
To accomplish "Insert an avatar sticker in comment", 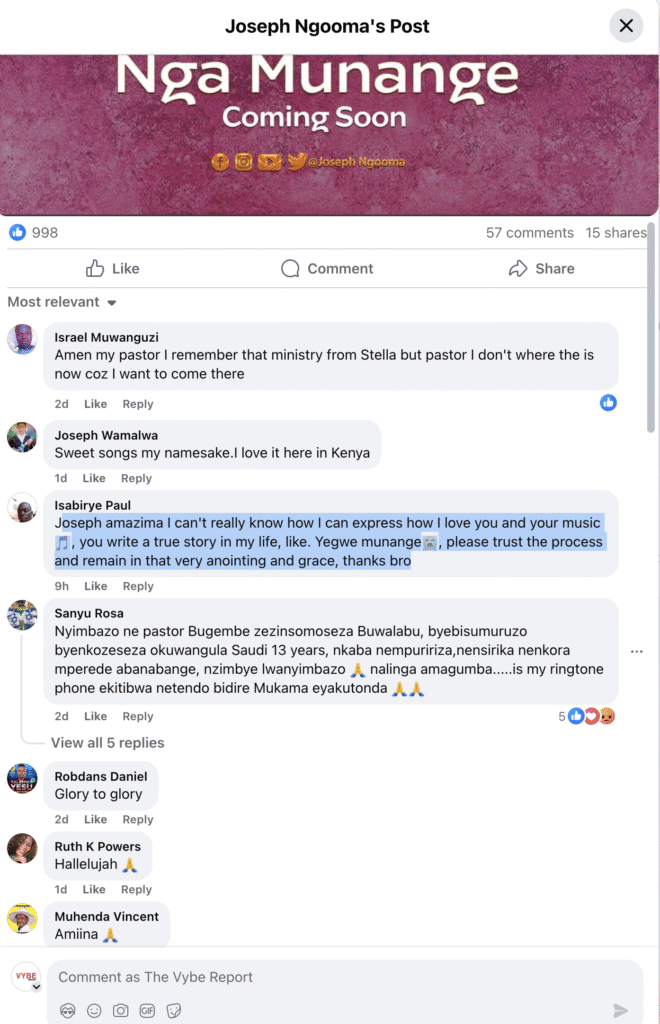I will tap(68, 1010).
